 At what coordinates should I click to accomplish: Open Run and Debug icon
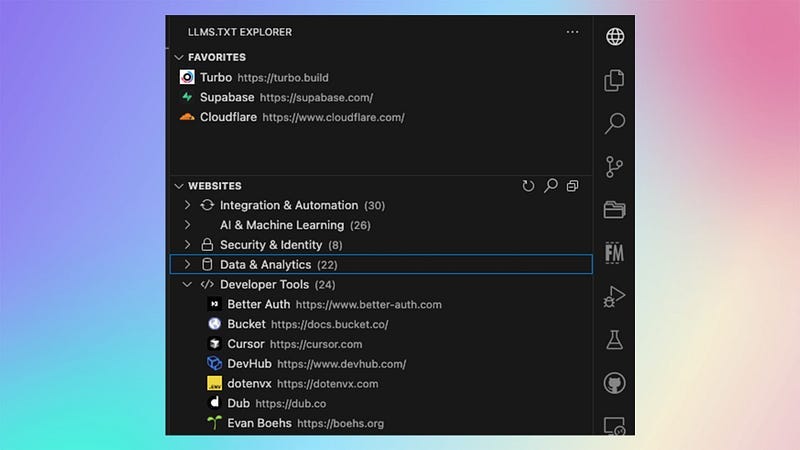click(614, 296)
